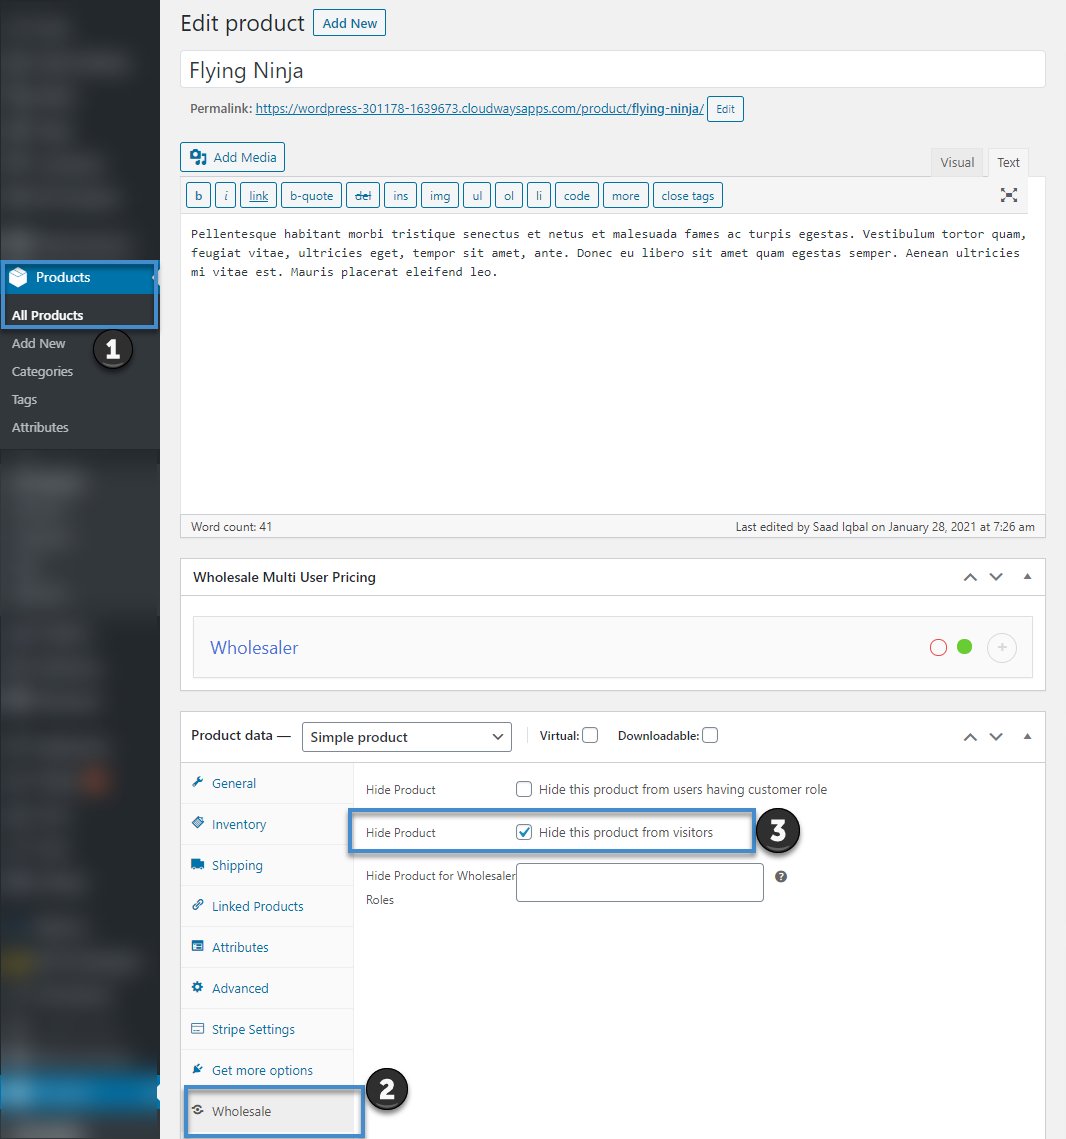Screen dimensions: 1066x1139
Task: Move Wholesale Multi User Pricing panel up
Action: (970, 577)
